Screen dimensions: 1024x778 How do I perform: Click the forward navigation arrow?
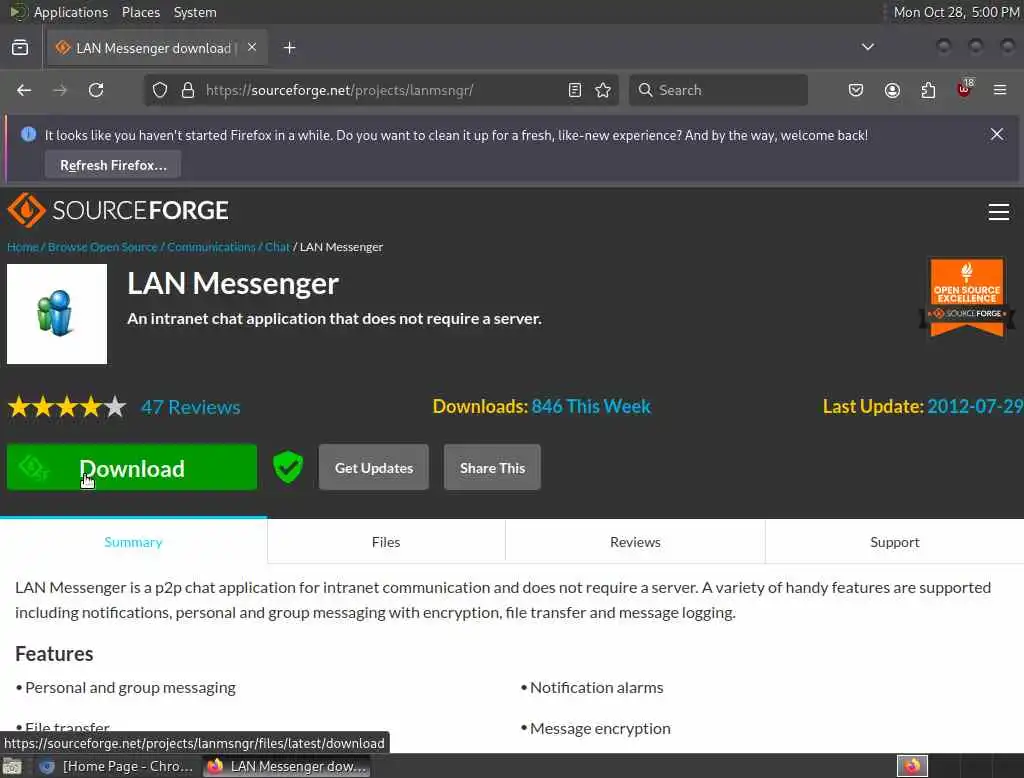(x=60, y=90)
